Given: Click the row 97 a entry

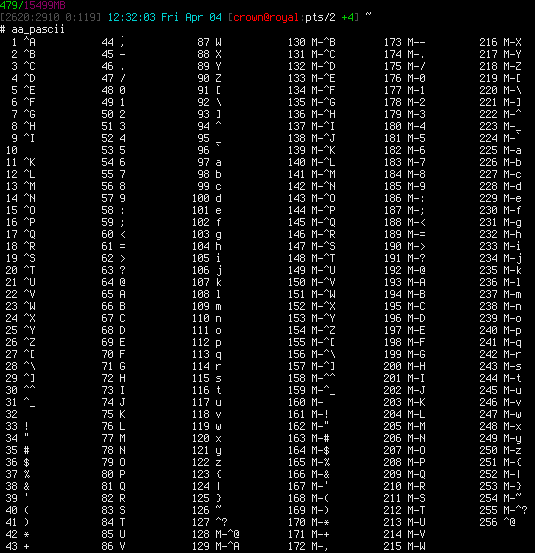Looking at the screenshot, I should pyautogui.click(x=209, y=162).
